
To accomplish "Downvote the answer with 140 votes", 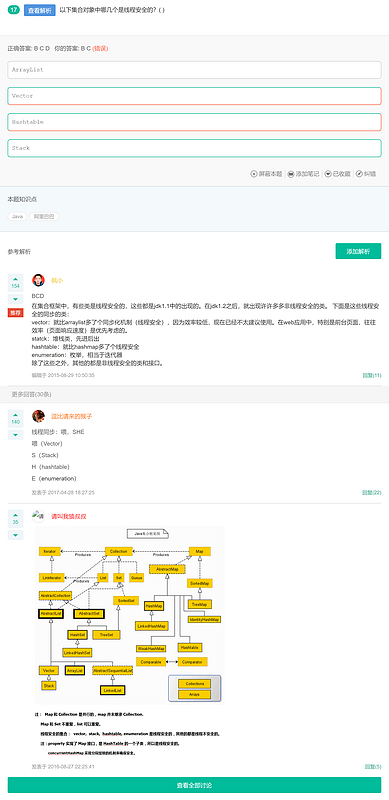I will coord(15,435).
